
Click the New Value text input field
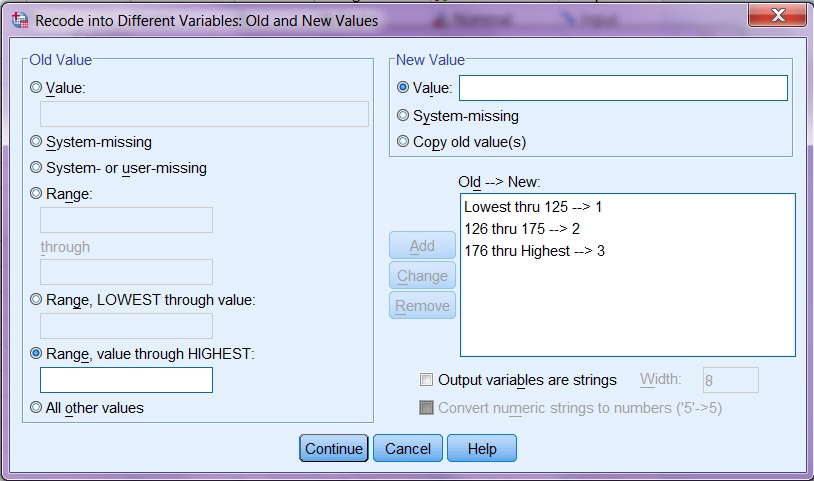click(x=622, y=88)
